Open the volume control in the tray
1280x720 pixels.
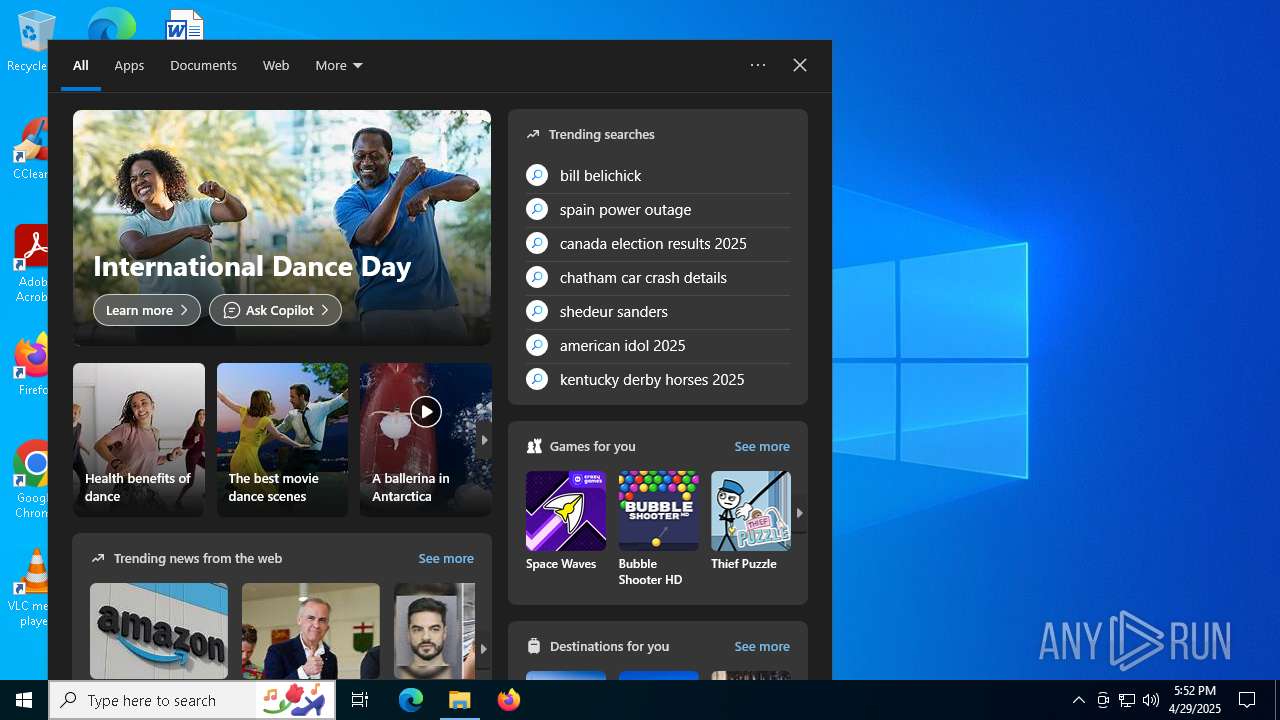click(1151, 700)
